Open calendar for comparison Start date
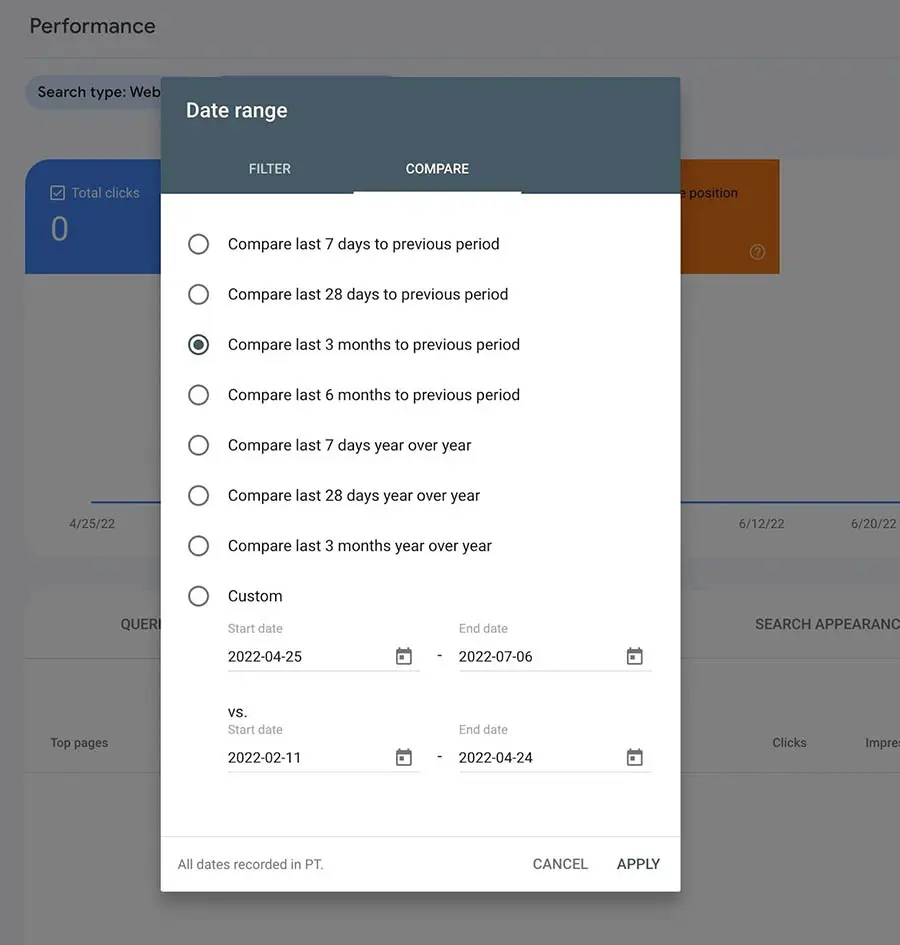900x945 pixels. pyautogui.click(x=404, y=758)
